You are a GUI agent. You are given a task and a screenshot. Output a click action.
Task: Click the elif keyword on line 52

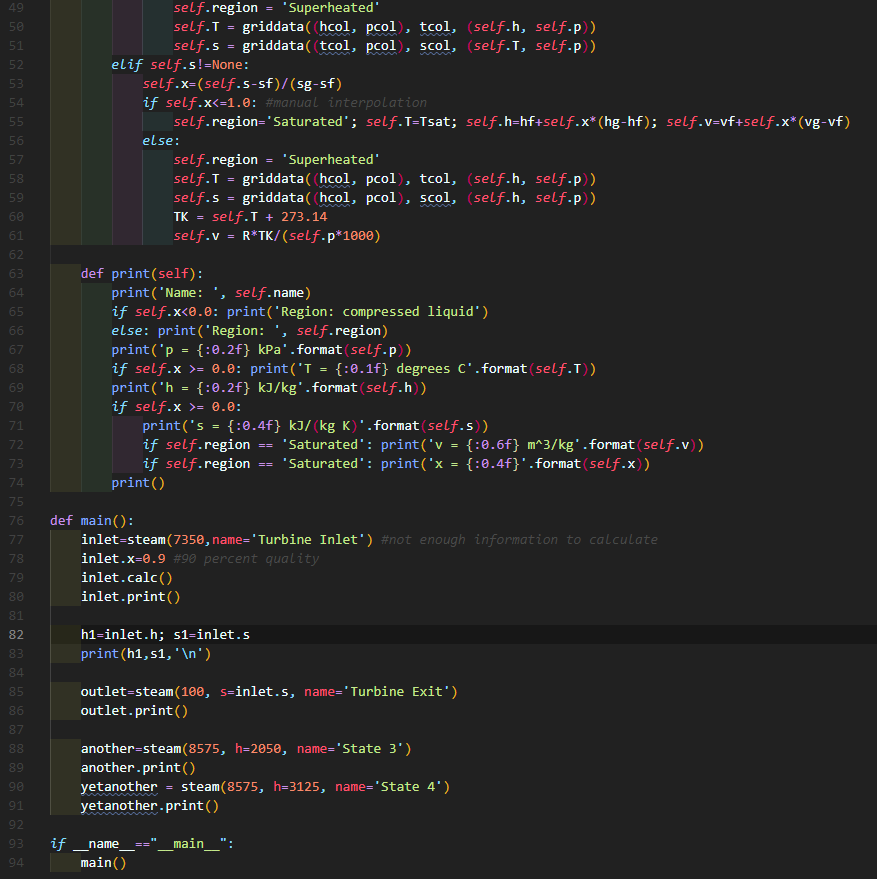pyautogui.click(x=128, y=63)
